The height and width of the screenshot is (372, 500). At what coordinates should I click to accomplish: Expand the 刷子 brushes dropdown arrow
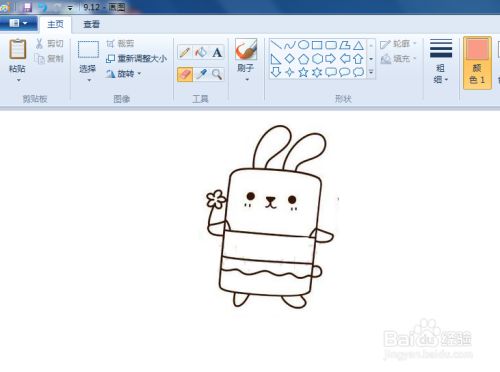[247, 80]
